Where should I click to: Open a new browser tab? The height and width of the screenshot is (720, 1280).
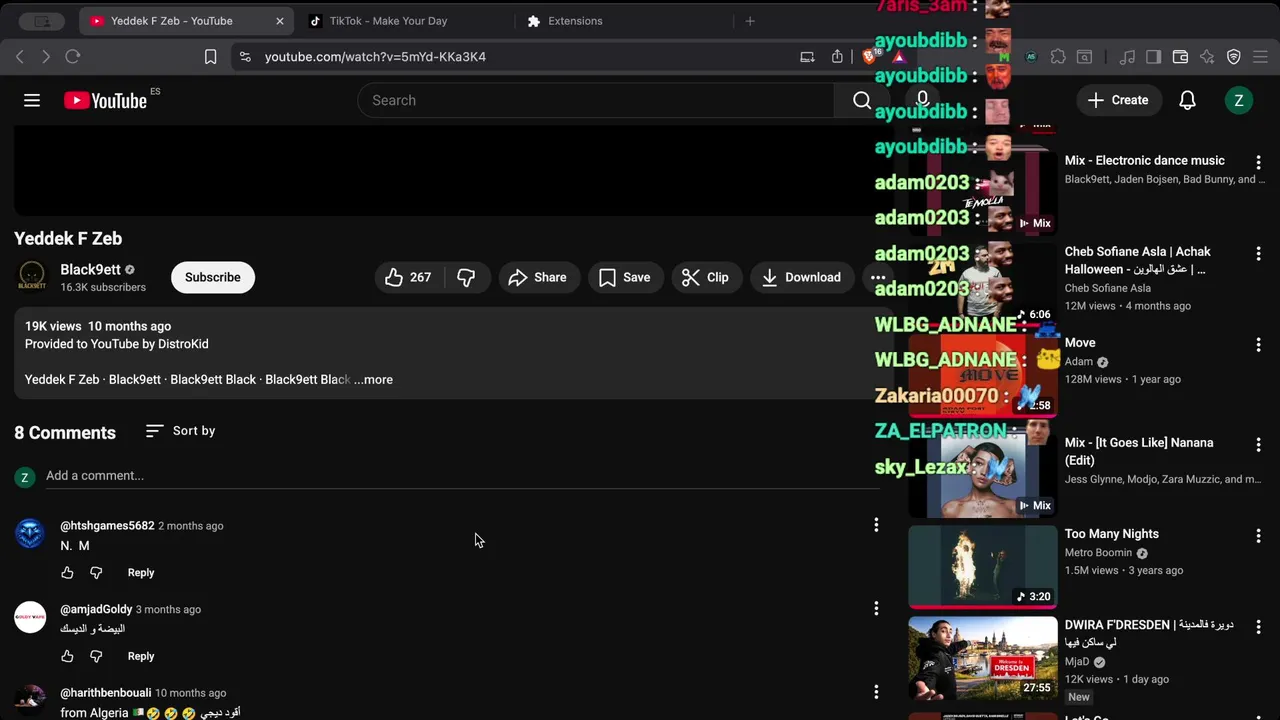[x=750, y=21]
